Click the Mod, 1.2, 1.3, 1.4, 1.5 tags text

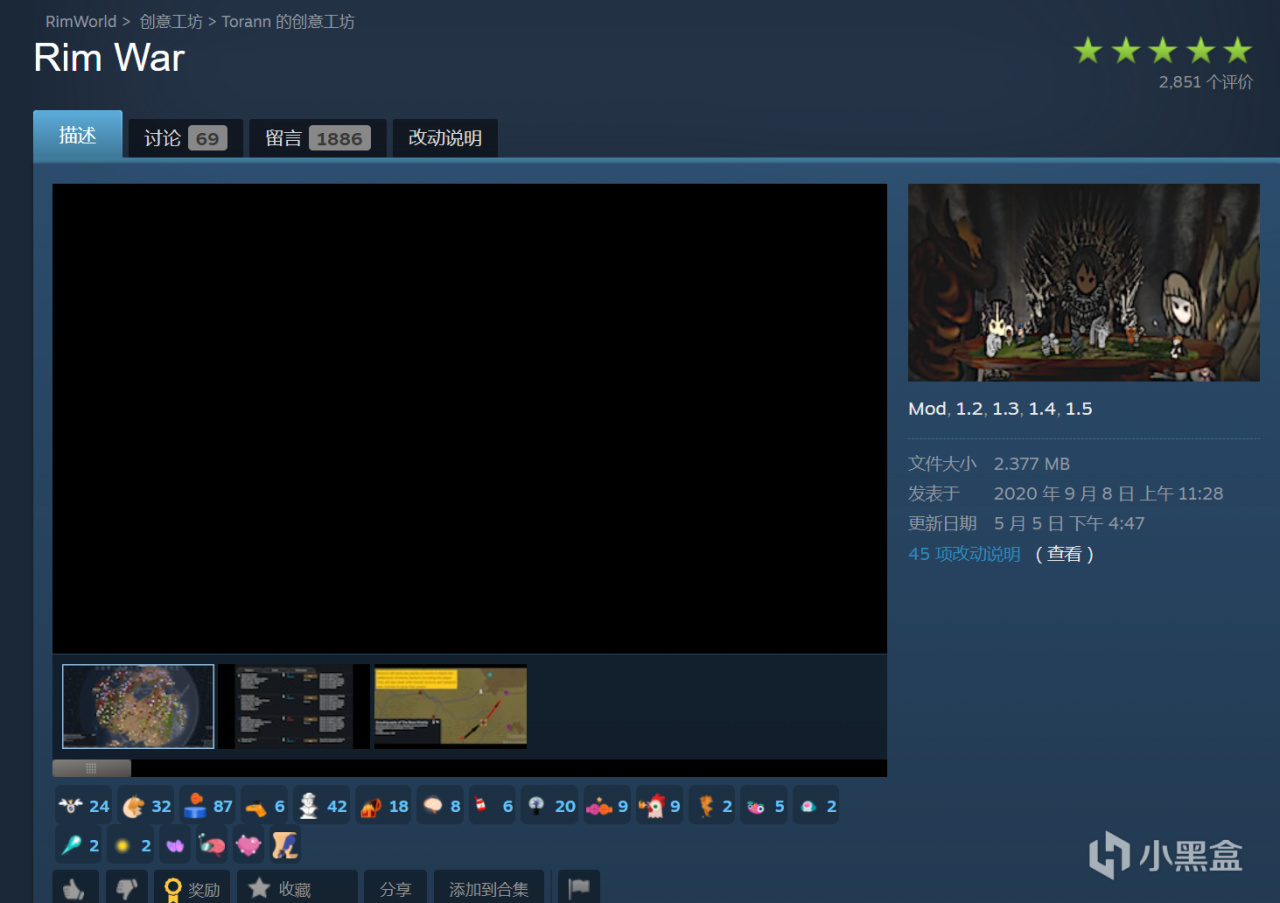point(1000,409)
